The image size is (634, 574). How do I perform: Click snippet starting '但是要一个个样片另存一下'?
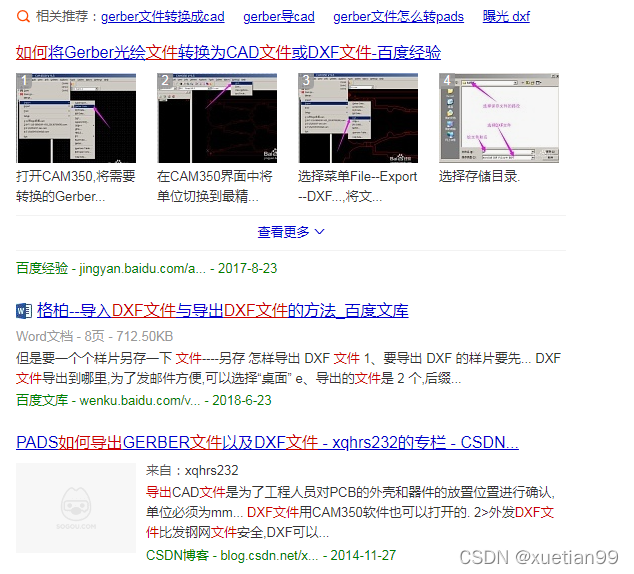point(289,368)
